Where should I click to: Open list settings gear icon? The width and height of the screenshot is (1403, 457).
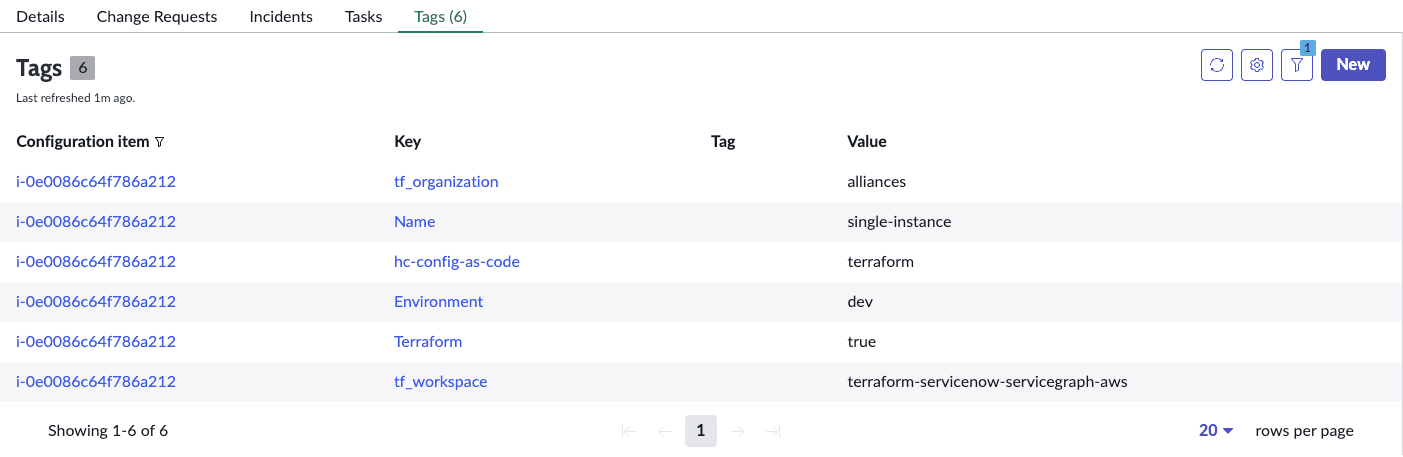[1257, 65]
